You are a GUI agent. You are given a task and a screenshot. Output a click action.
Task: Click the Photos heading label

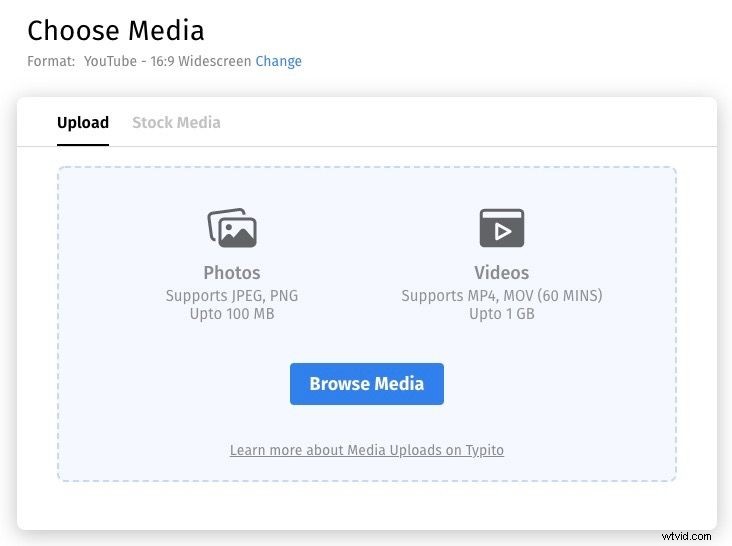pyautogui.click(x=232, y=273)
